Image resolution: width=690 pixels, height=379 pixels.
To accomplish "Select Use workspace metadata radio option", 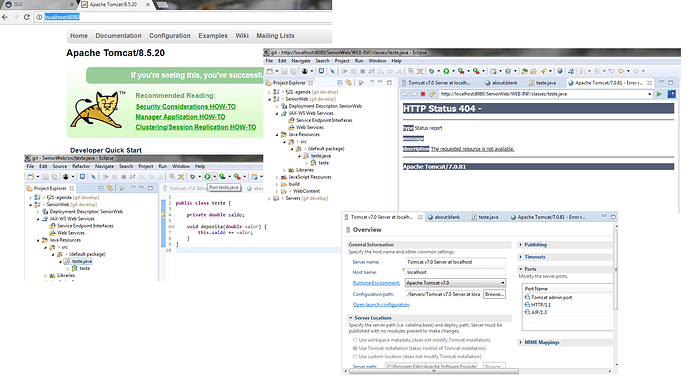I will 355,340.
